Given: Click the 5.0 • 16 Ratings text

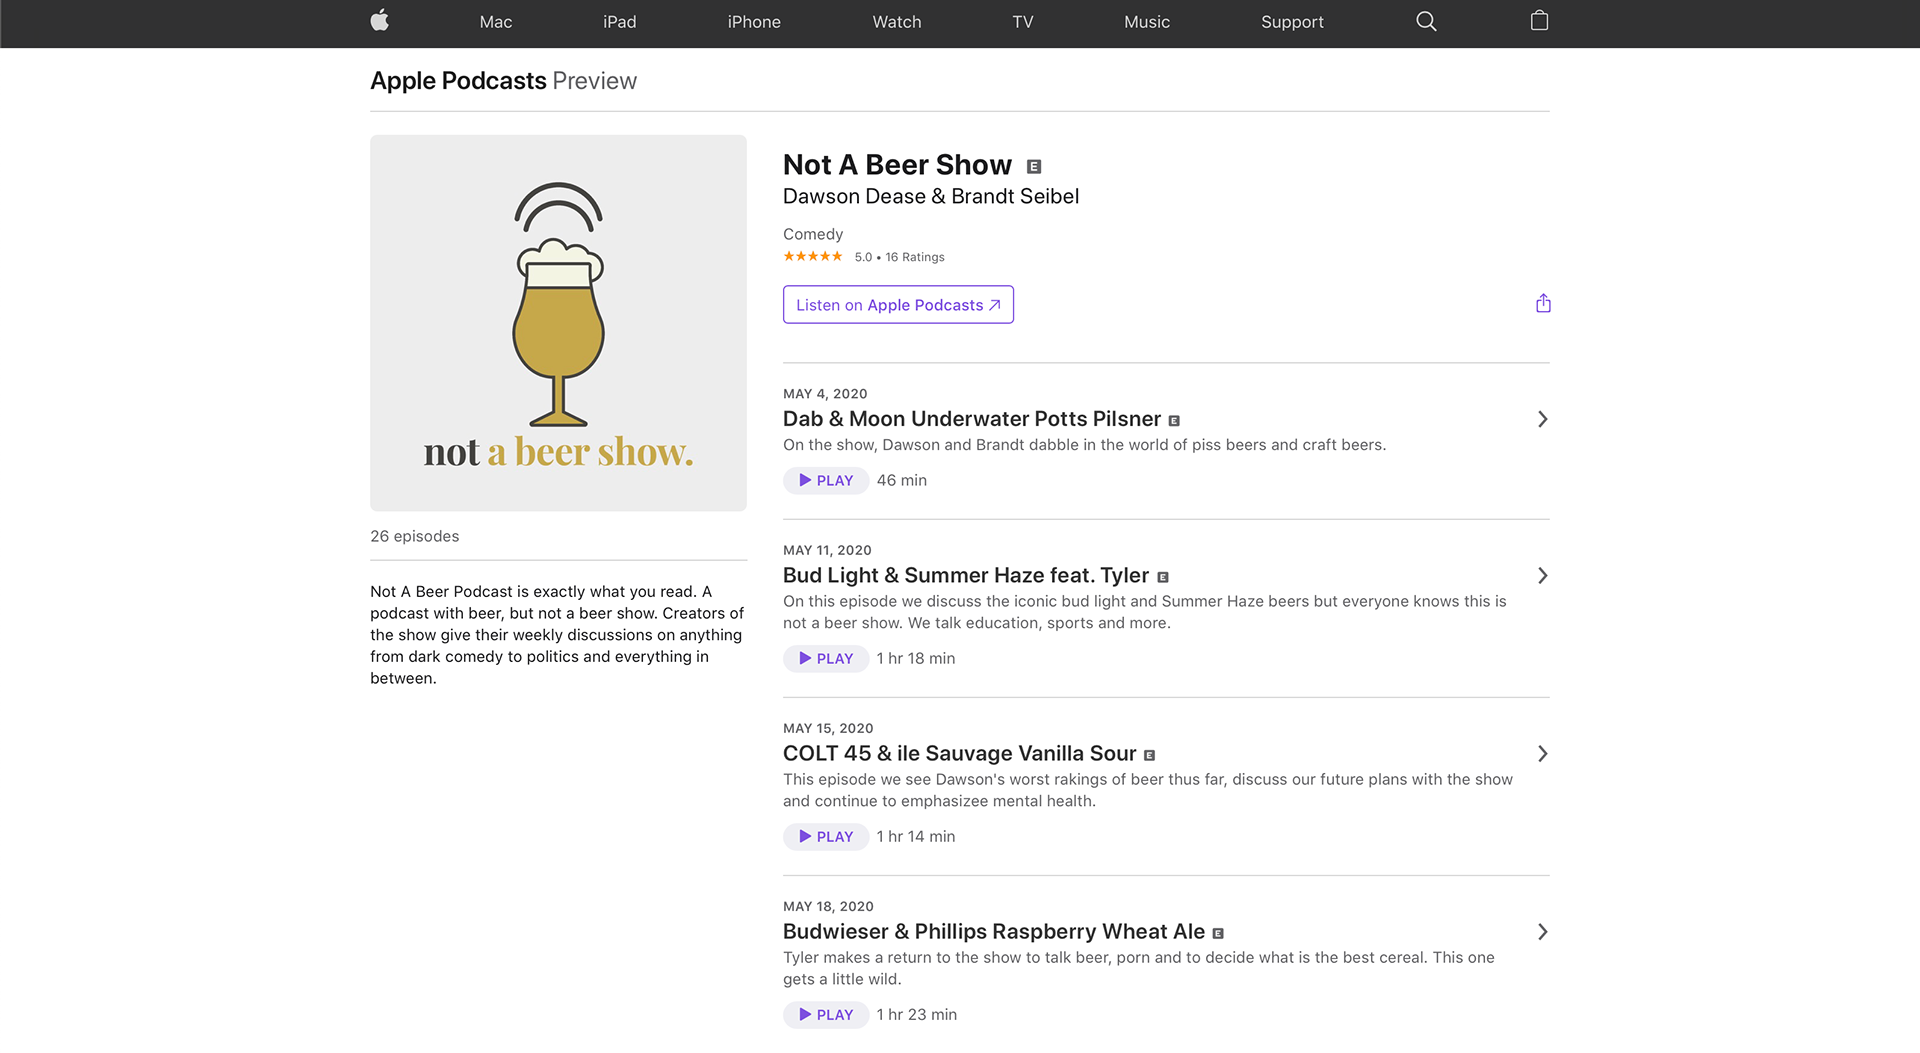Looking at the screenshot, I should (899, 257).
